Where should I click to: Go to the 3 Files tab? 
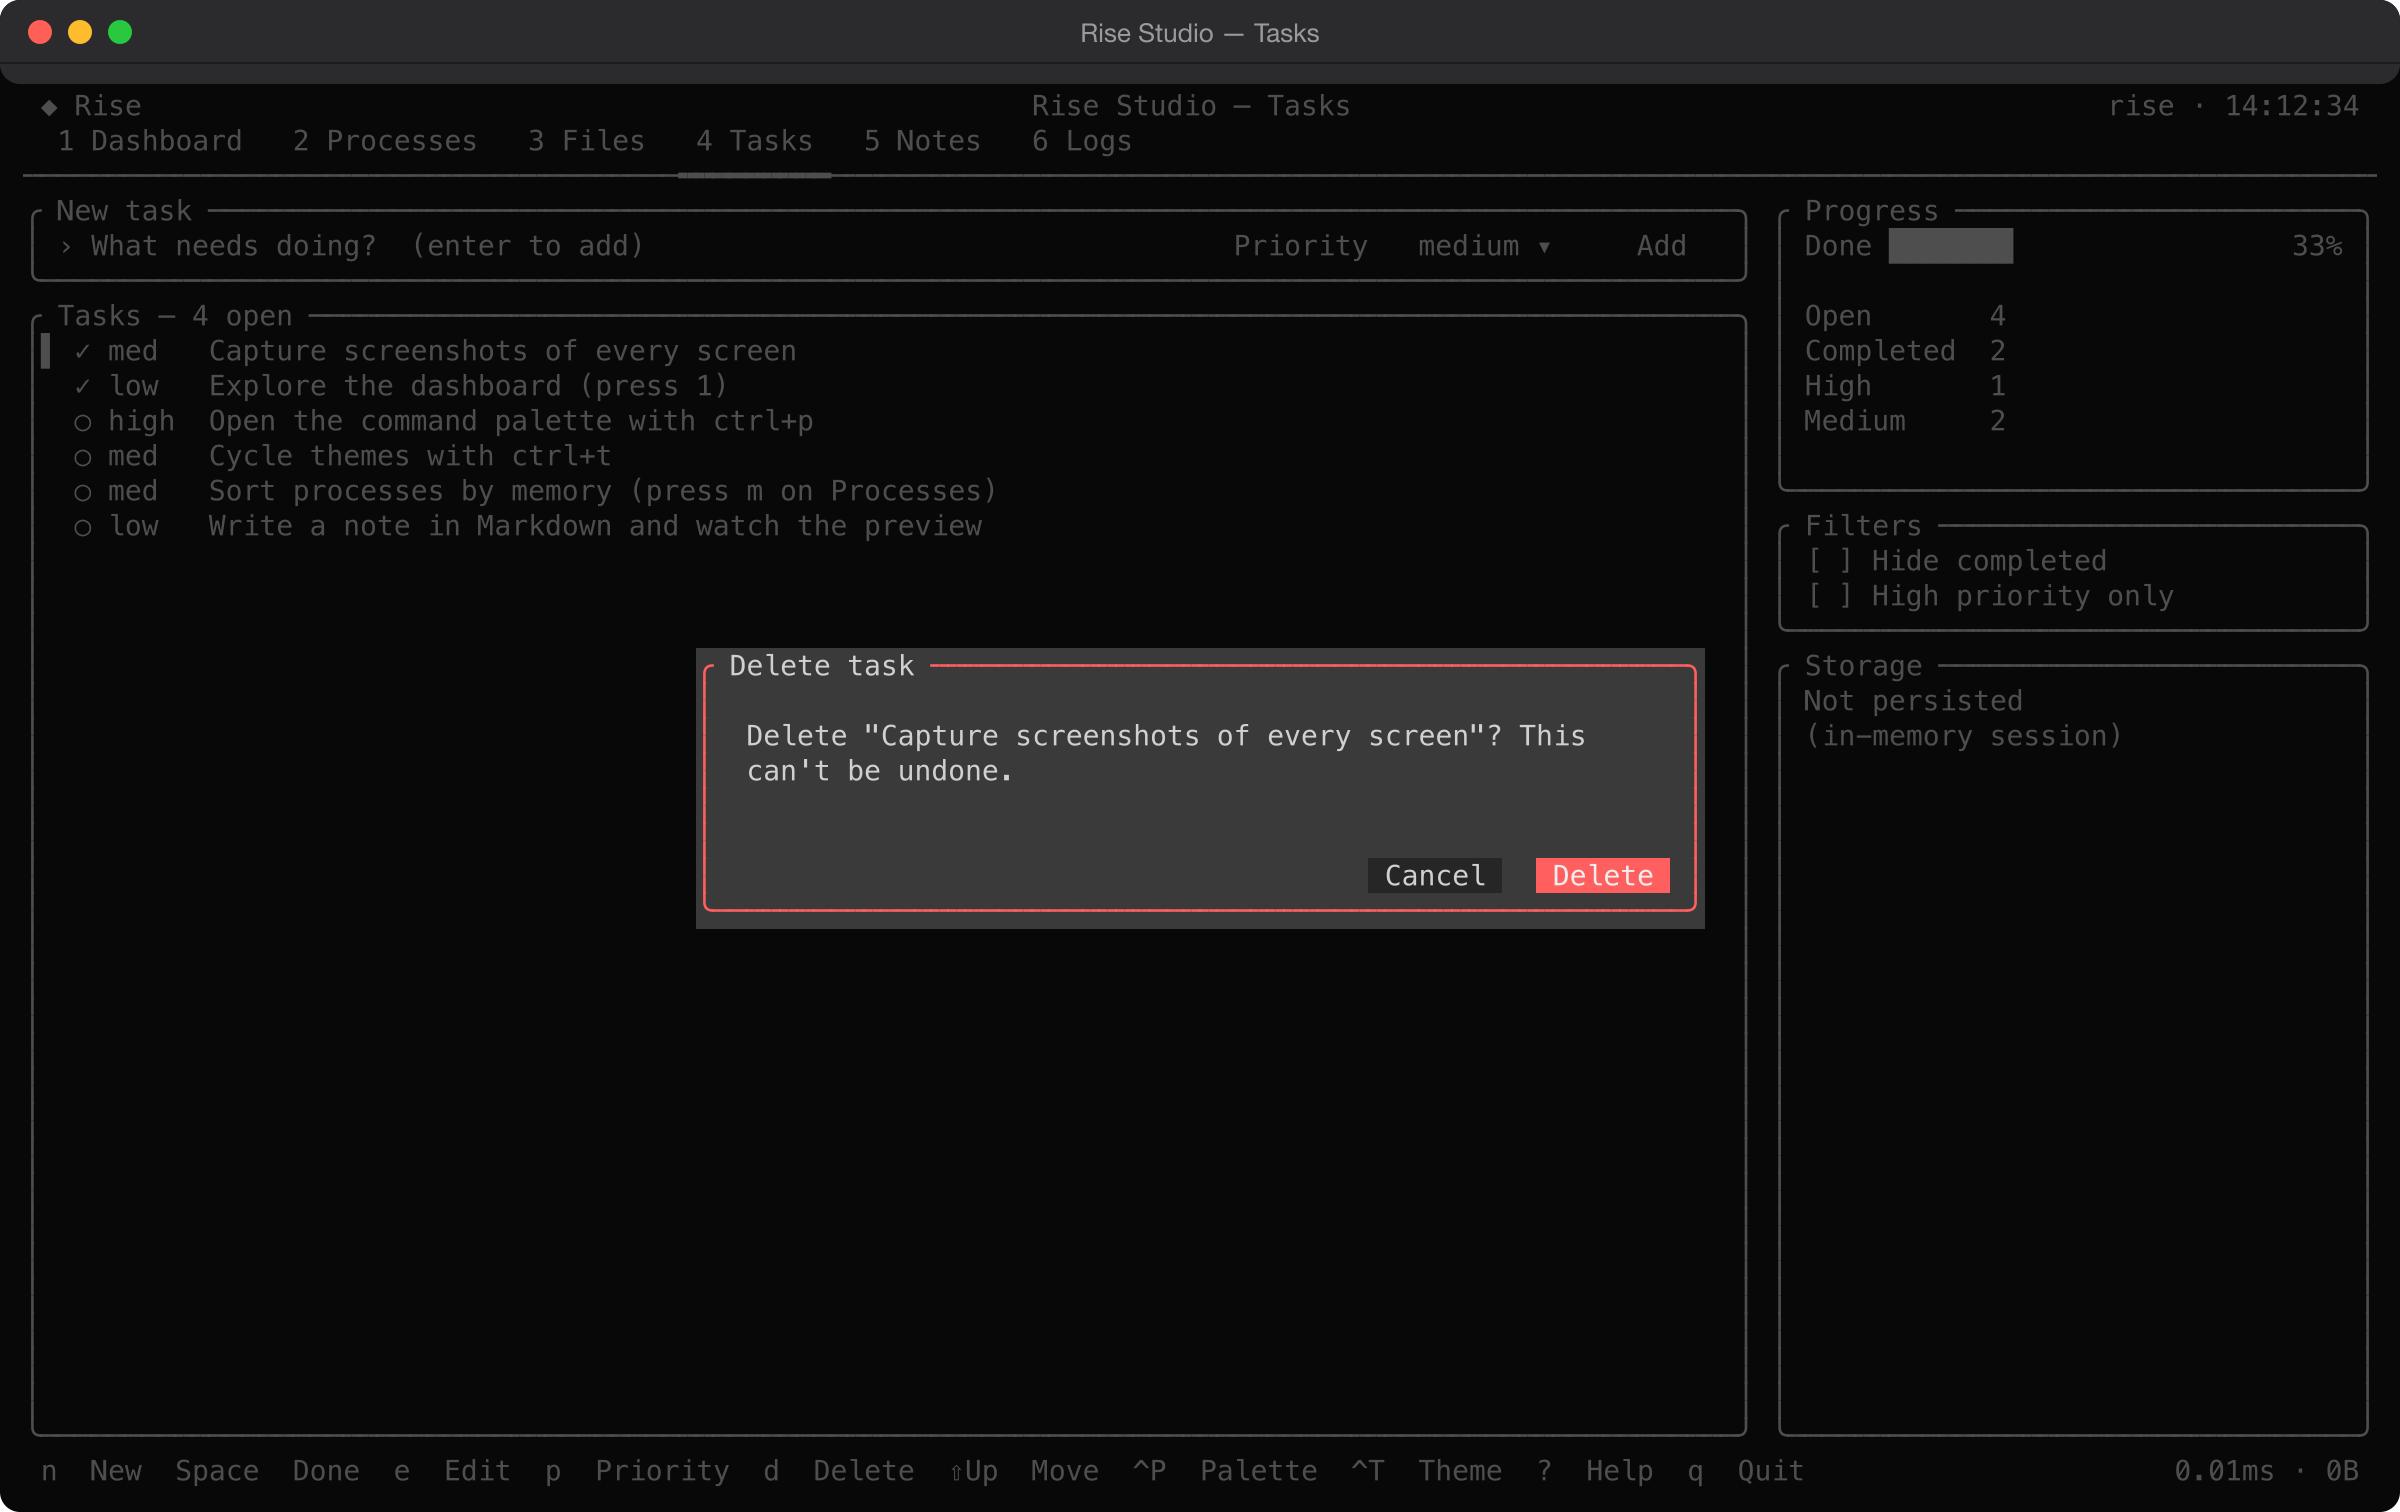tap(587, 141)
